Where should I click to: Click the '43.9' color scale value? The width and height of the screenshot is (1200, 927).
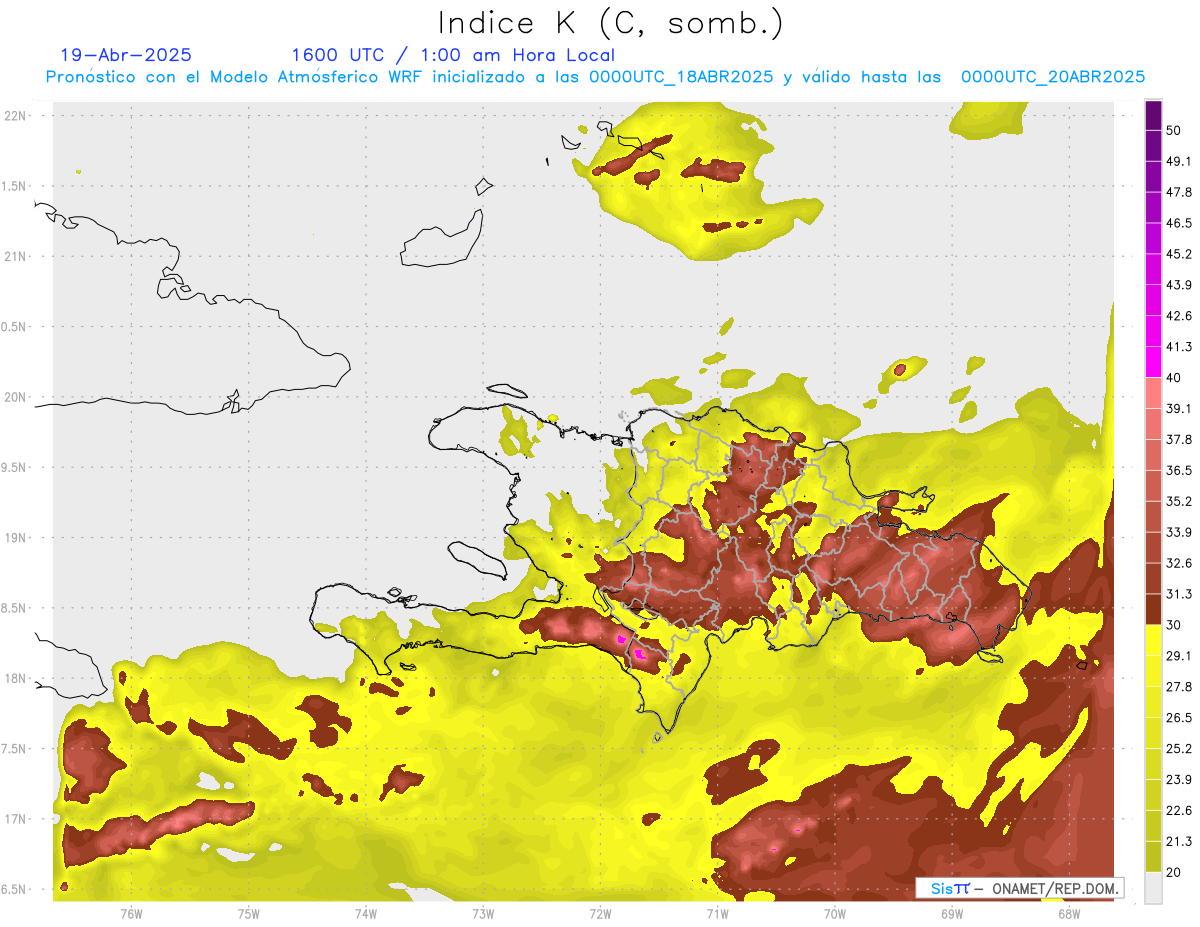point(1180,285)
